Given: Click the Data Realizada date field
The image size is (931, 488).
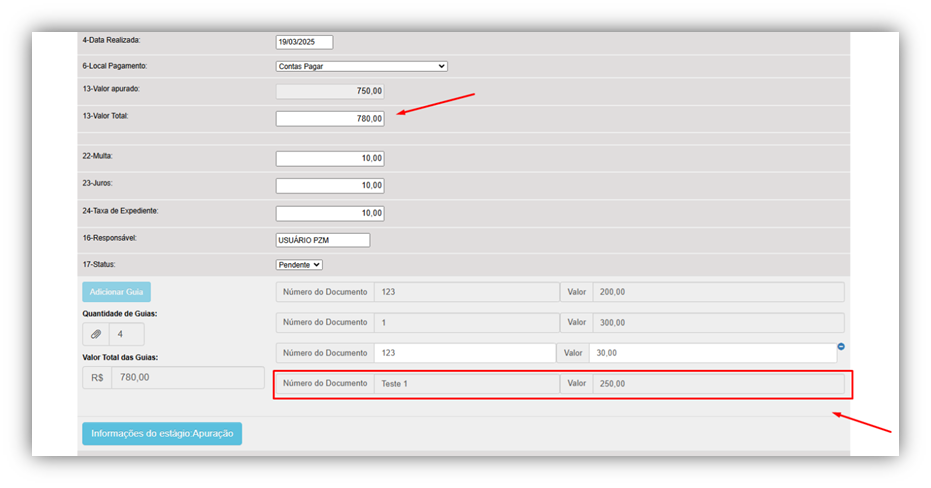Looking at the screenshot, I should 304,42.
